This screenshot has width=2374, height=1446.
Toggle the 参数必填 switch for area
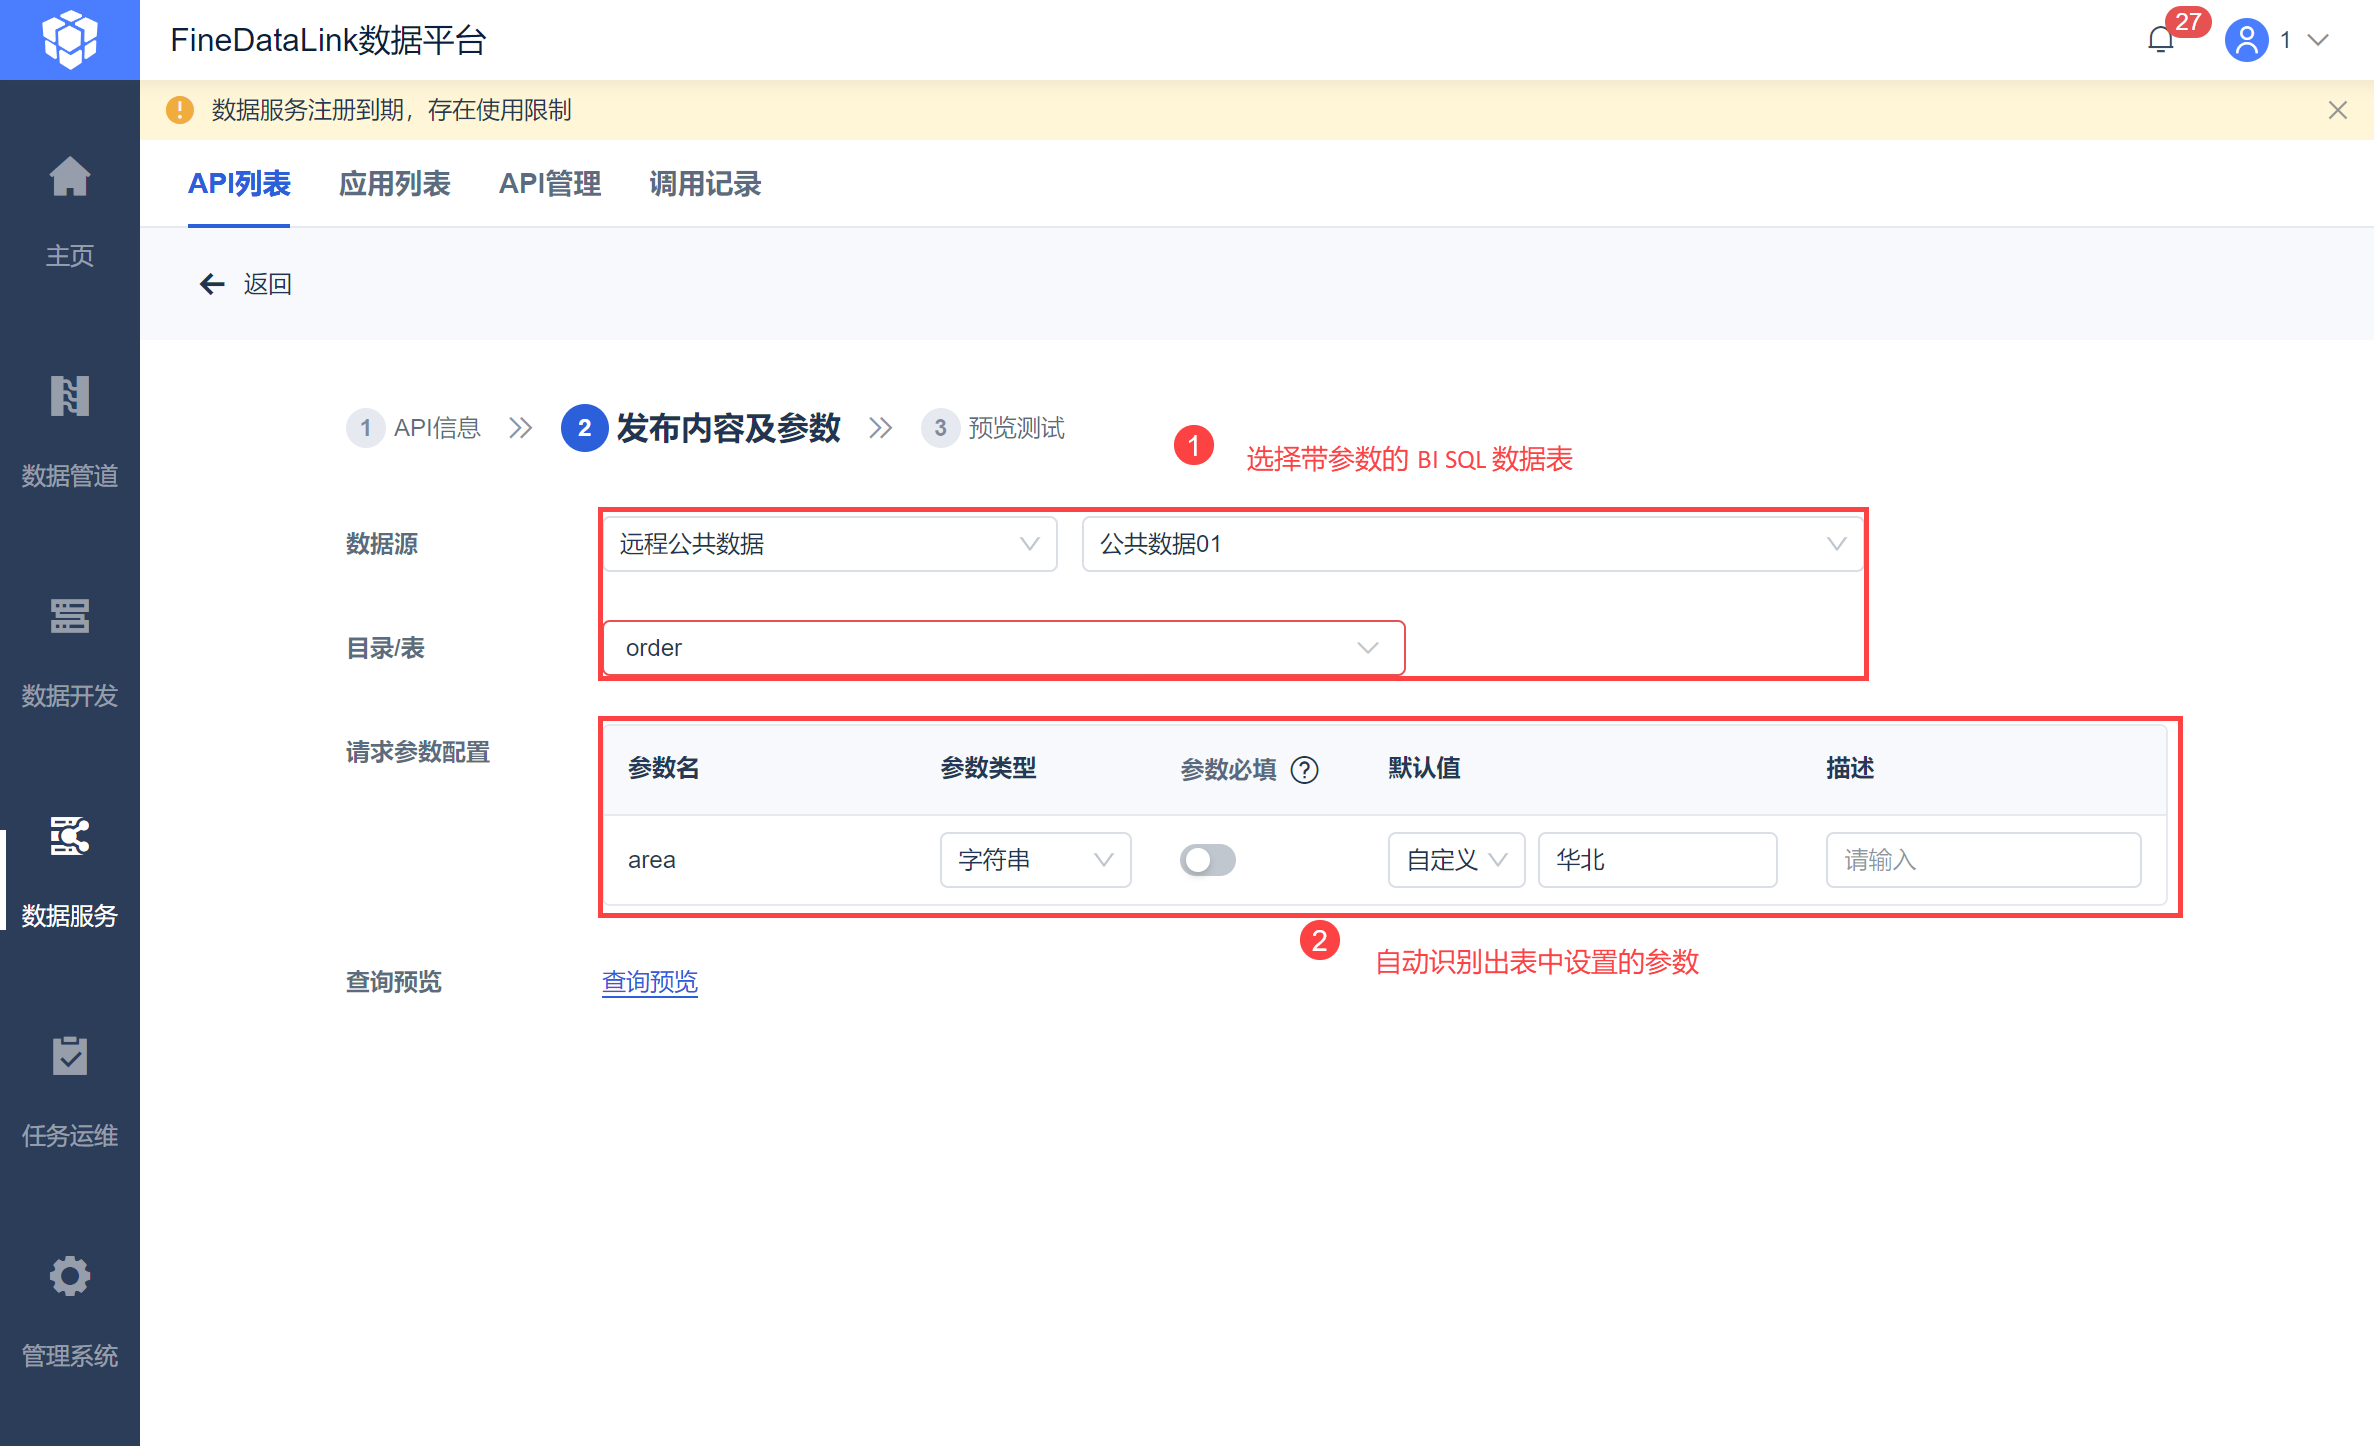pyautogui.click(x=1207, y=860)
